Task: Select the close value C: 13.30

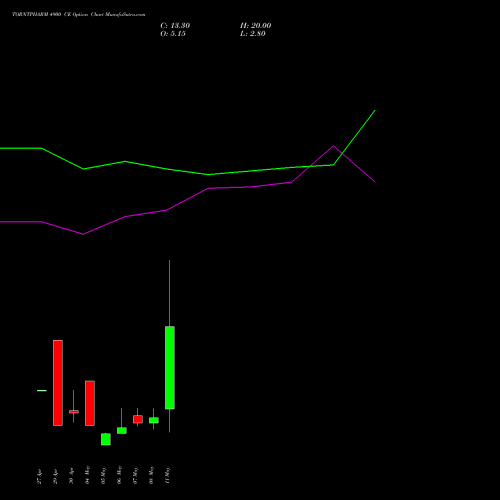Action: pos(175,26)
